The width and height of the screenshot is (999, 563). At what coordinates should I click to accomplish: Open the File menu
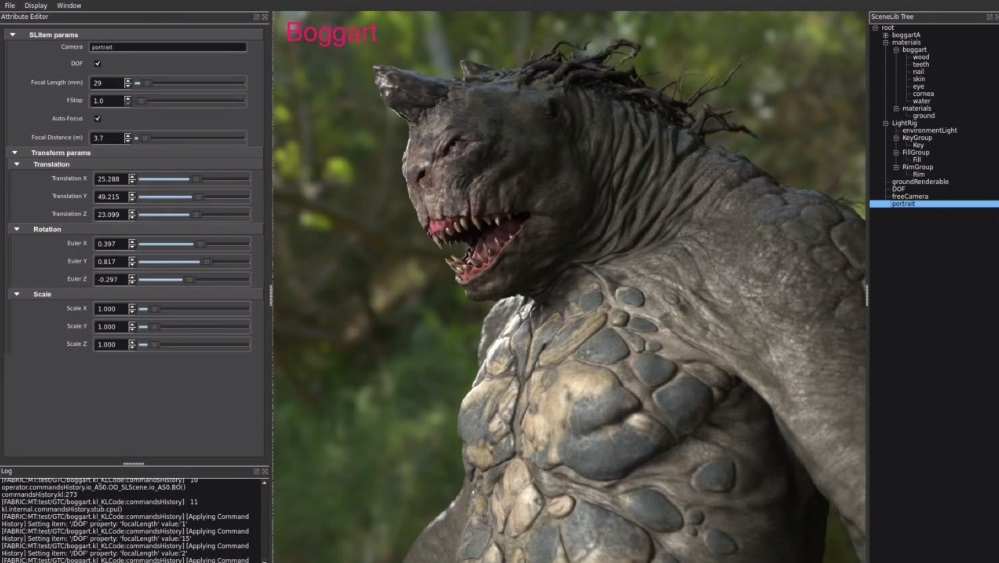click(x=10, y=5)
